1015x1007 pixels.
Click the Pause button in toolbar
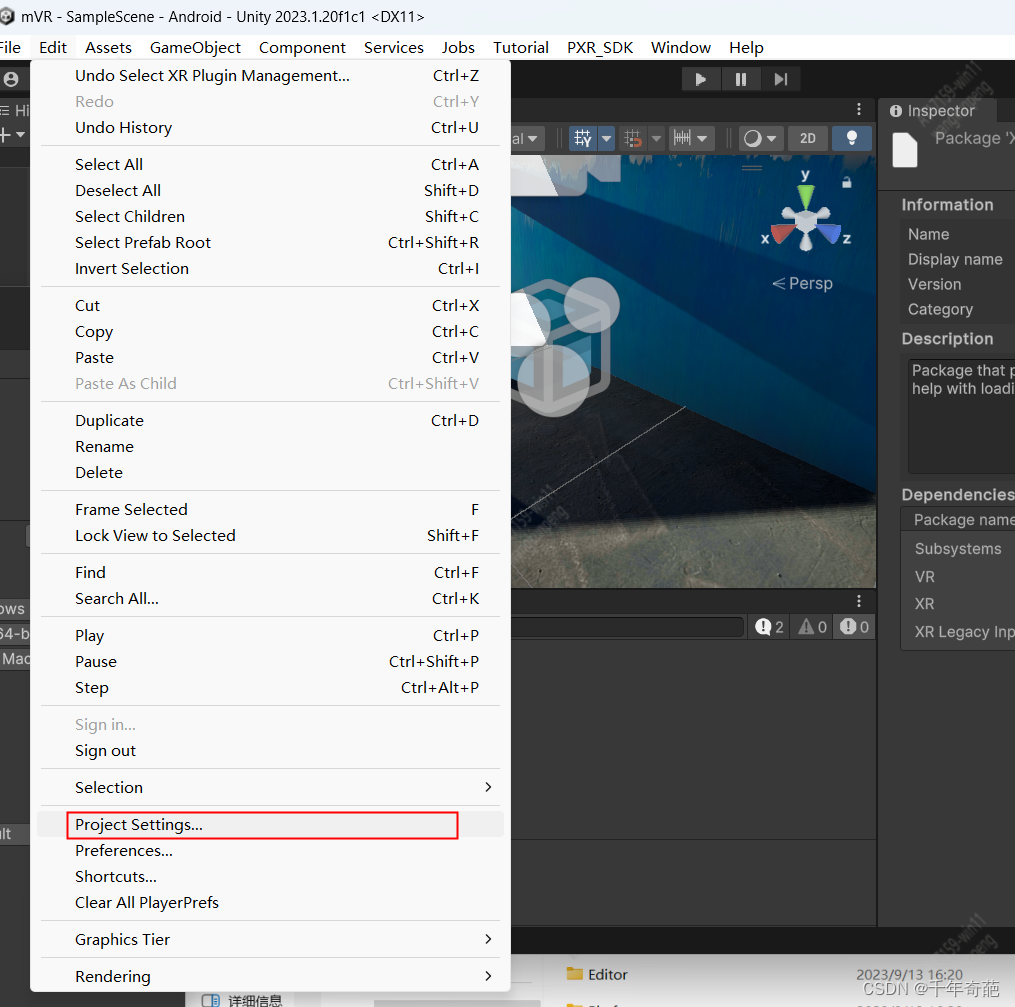click(741, 80)
